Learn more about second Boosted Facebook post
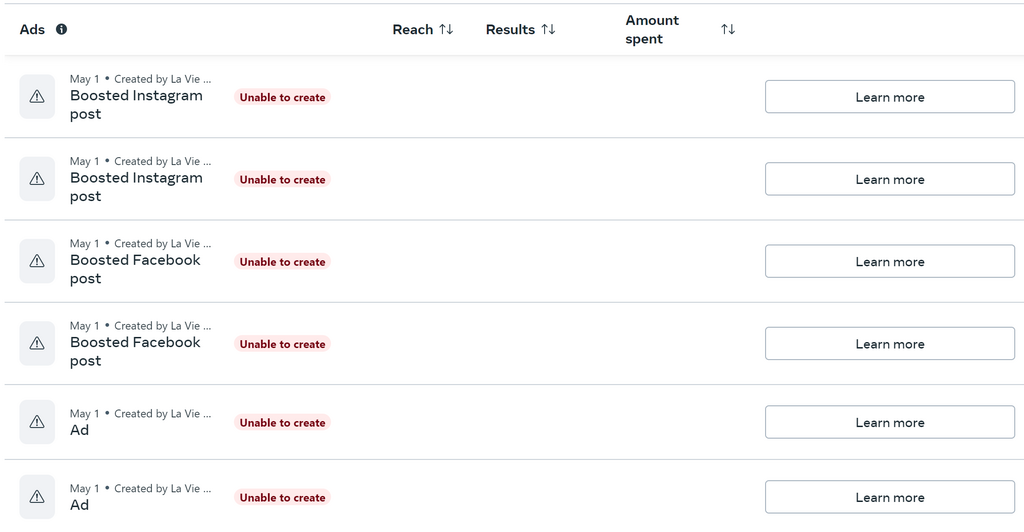 [x=889, y=343]
